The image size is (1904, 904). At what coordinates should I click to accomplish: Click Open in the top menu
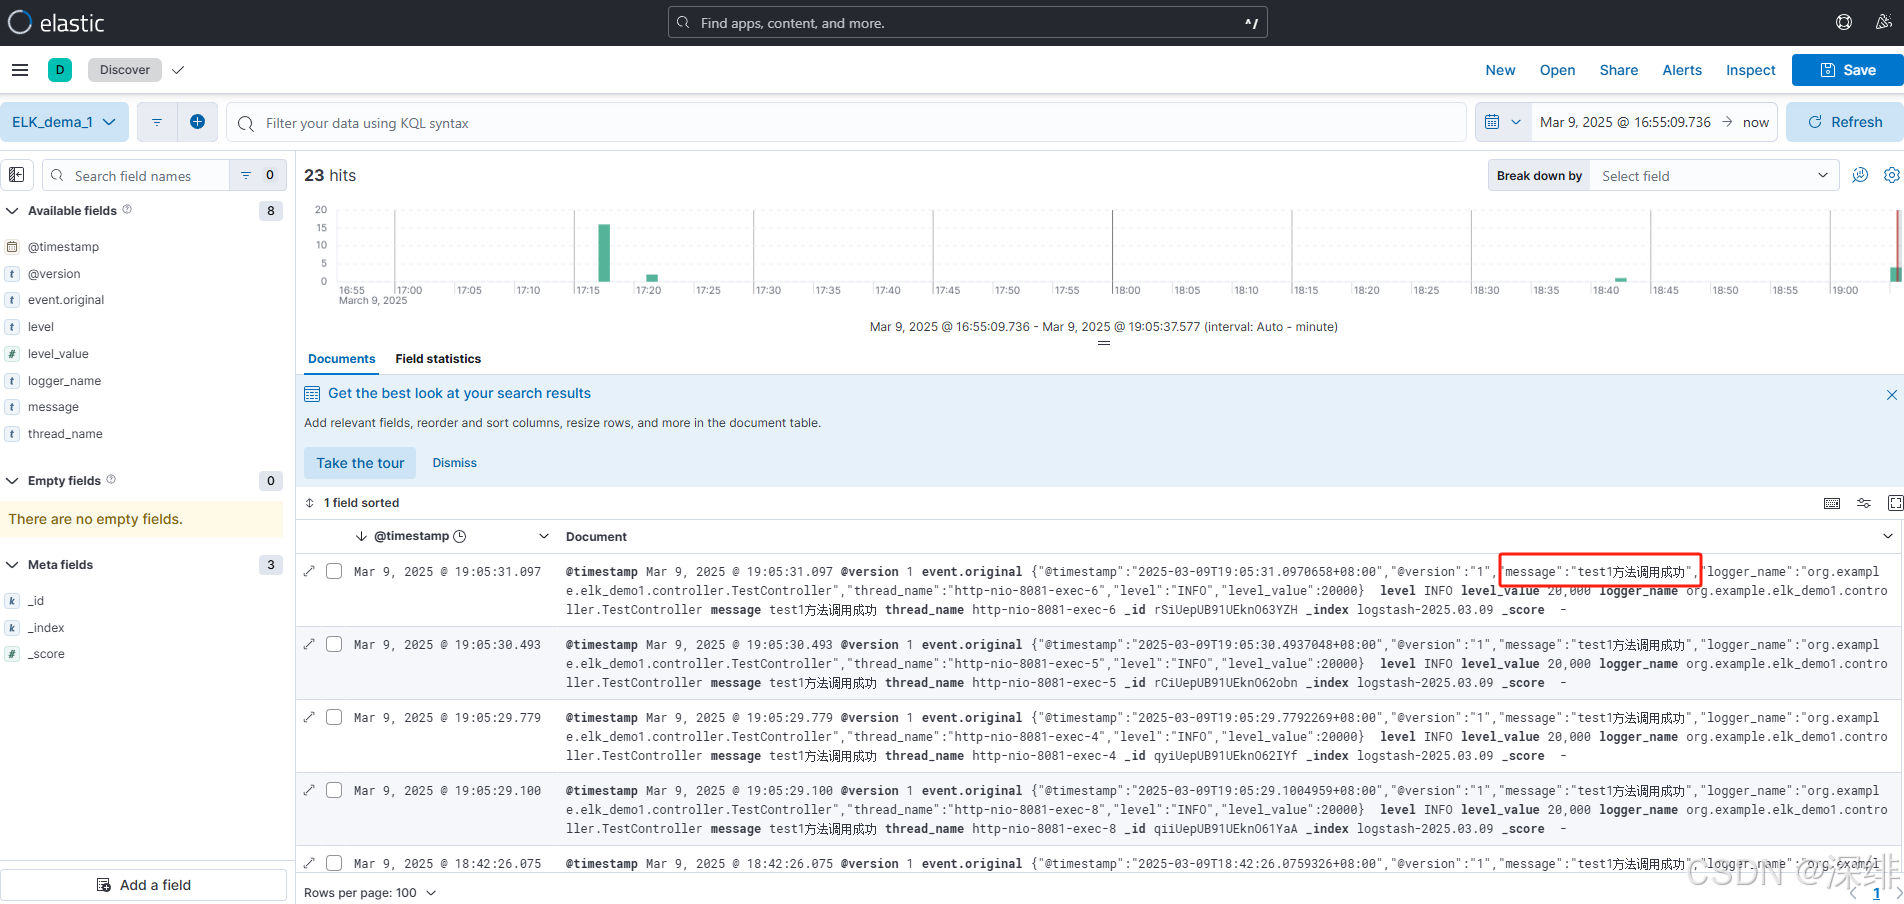click(1557, 70)
